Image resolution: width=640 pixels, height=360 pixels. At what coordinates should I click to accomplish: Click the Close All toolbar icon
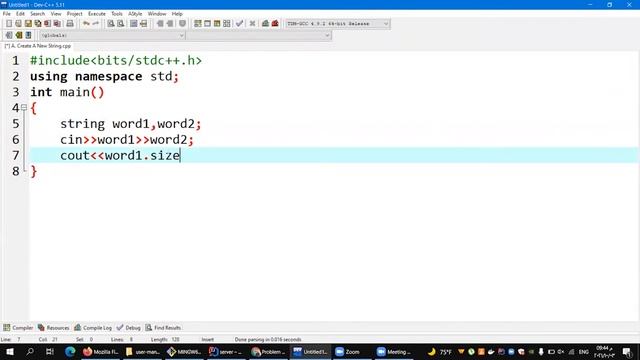pyautogui.click(x=57, y=24)
